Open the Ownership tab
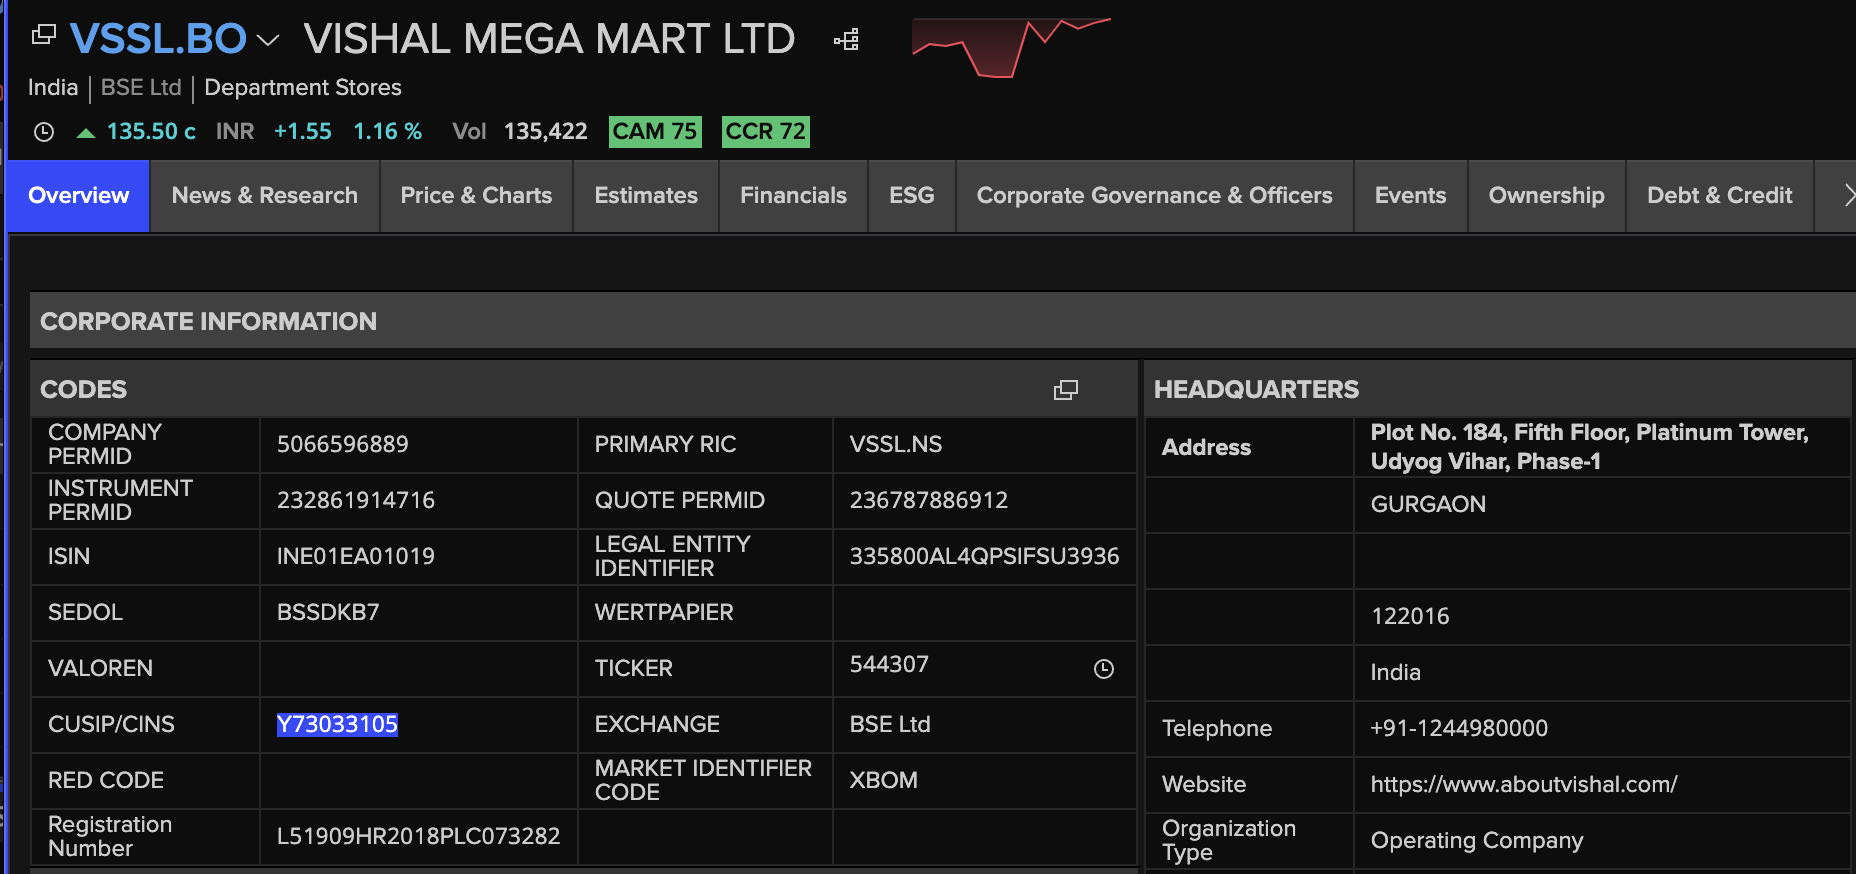This screenshot has height=874, width=1856. tap(1547, 196)
